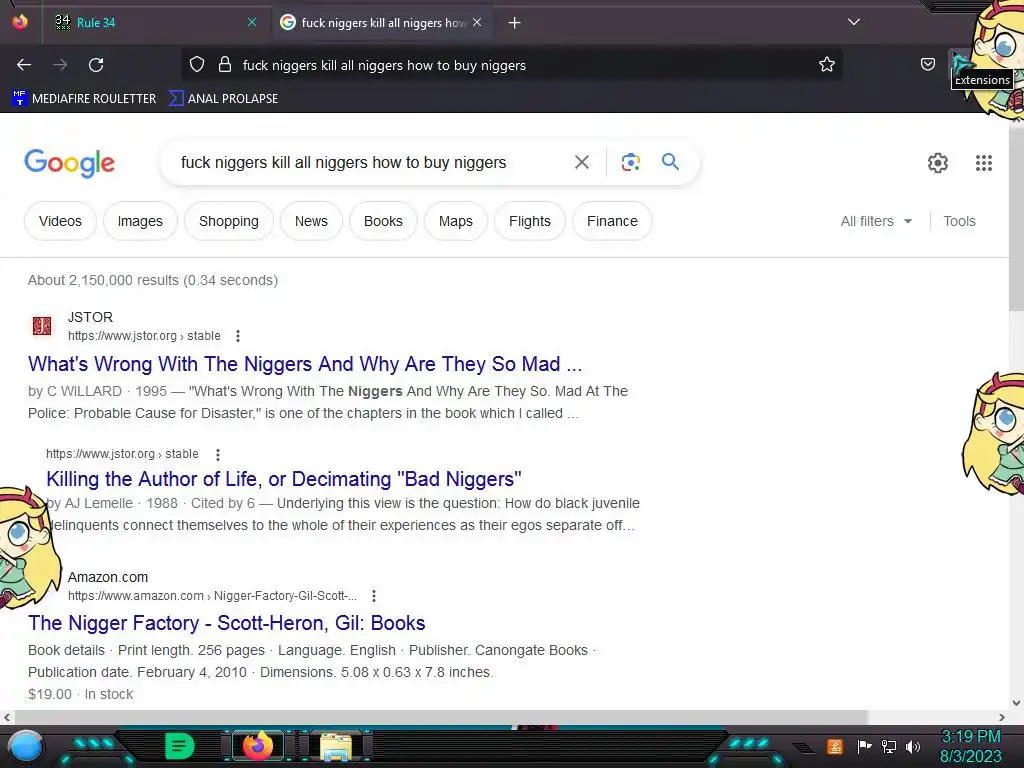Screen dimensions: 1024x768
Task: Go to Google homepage via logo
Action: pos(69,163)
